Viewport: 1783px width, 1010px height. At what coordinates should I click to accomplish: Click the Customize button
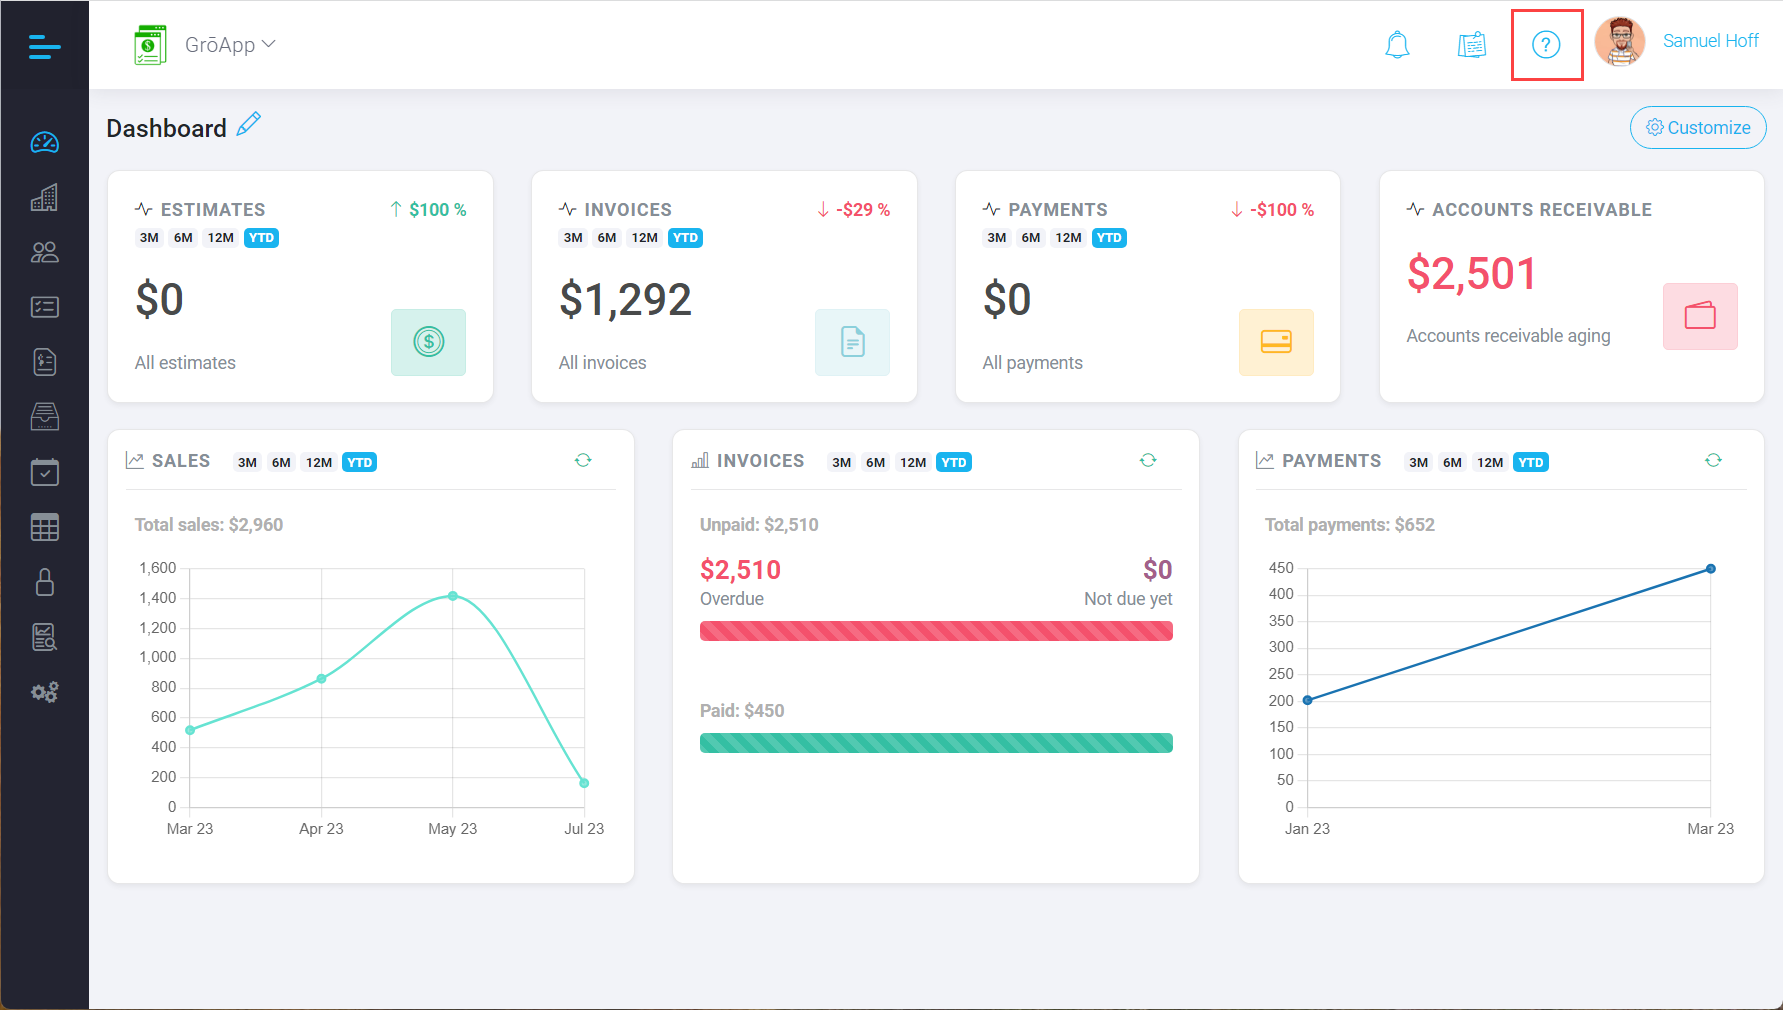[x=1698, y=128]
